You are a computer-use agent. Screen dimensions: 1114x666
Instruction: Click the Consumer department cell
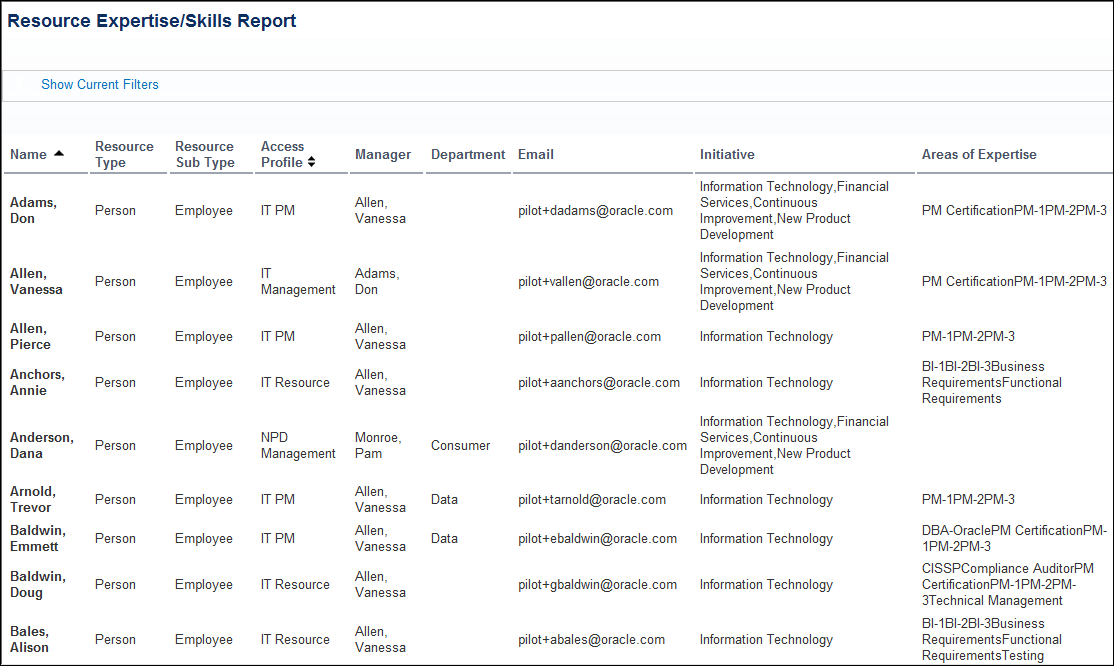click(x=460, y=446)
